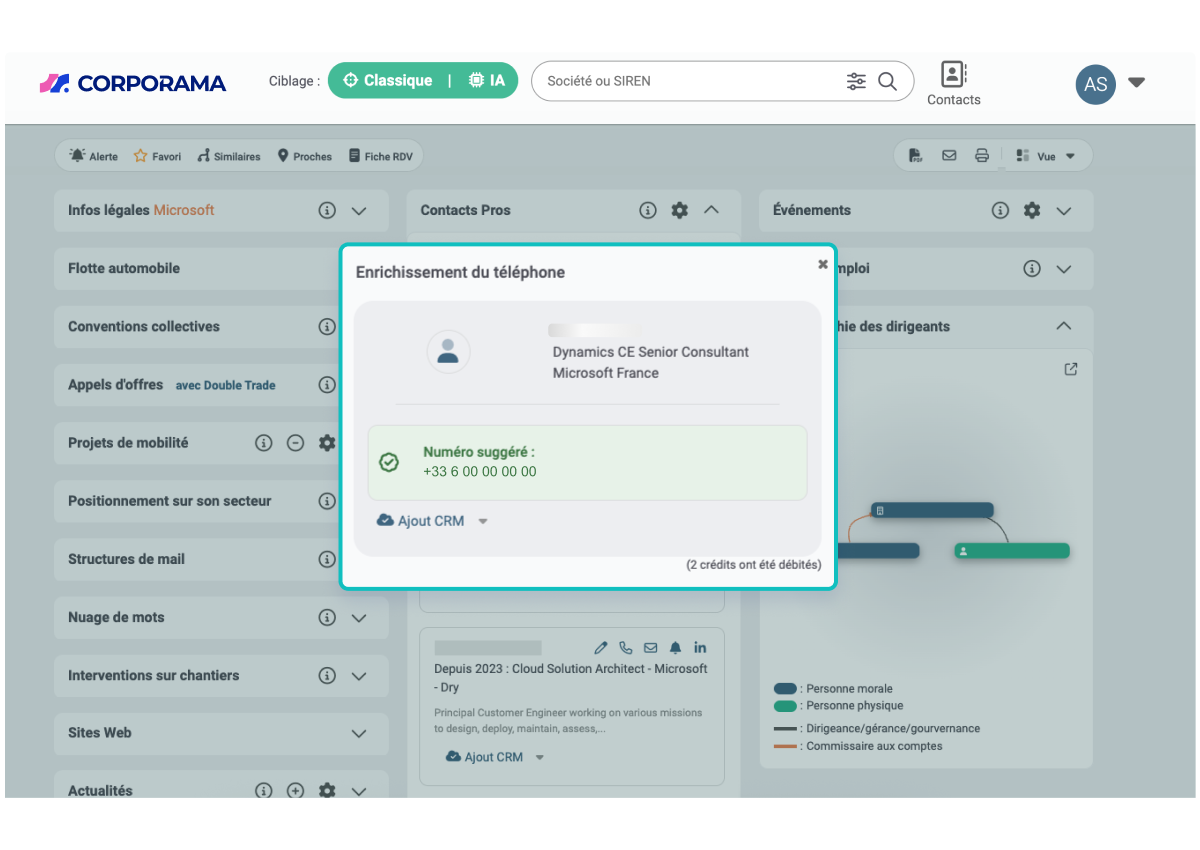Show info for Conventions collectives
Image resolution: width=1200 pixels, height=850 pixels.
click(x=327, y=327)
